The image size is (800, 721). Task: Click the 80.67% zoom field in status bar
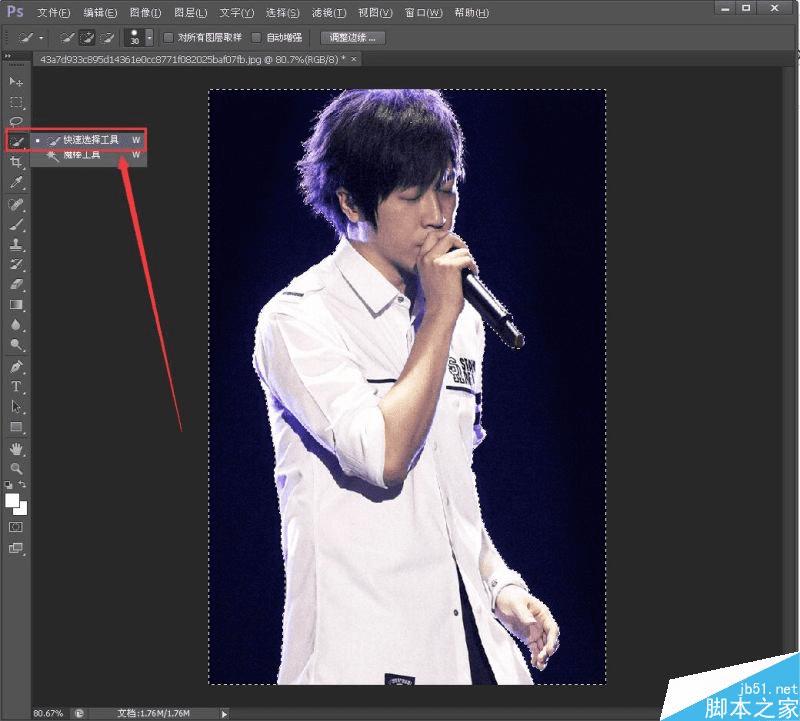48,713
